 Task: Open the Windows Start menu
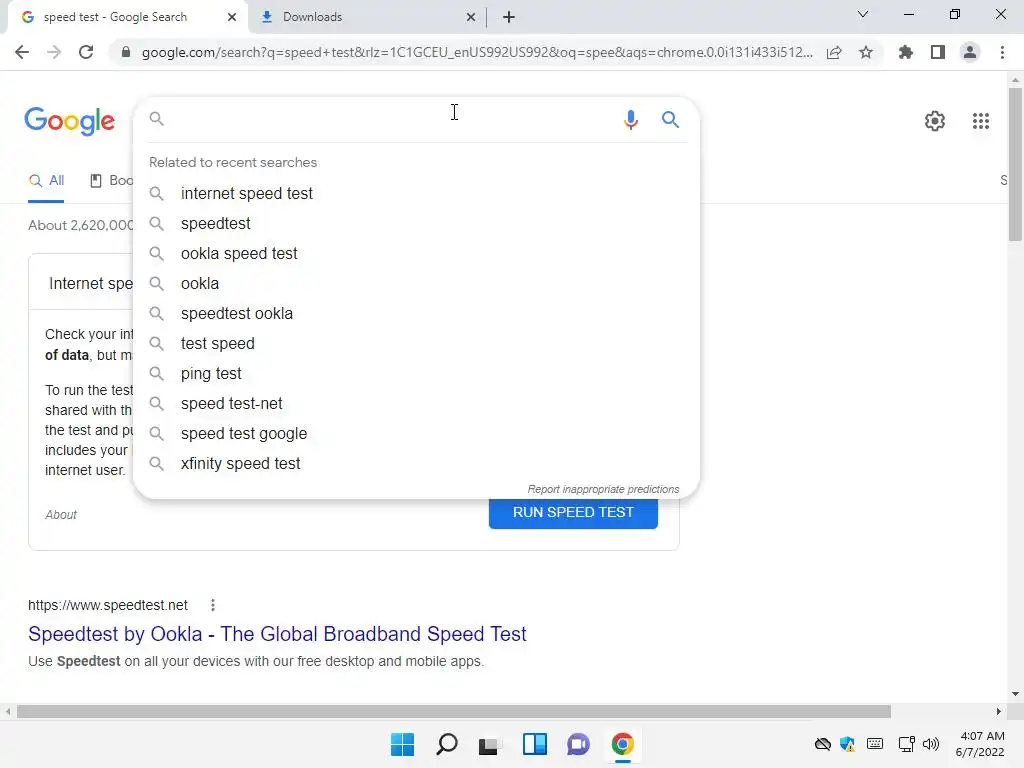[x=402, y=744]
